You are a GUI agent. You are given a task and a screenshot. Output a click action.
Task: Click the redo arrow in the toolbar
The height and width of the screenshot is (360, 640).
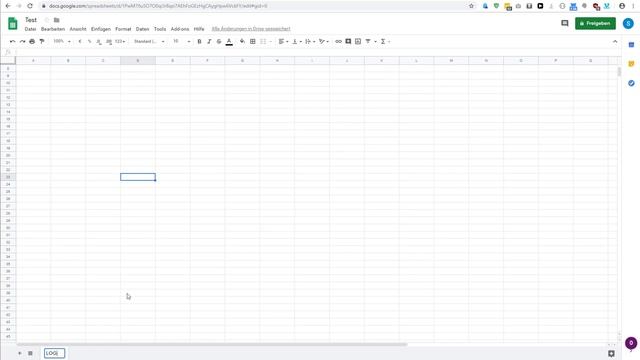(22, 41)
